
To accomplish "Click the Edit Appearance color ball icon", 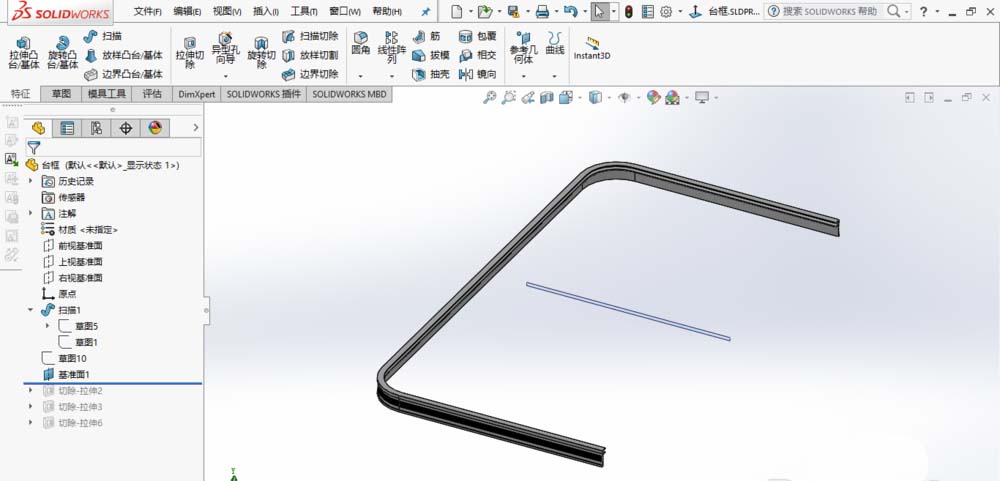I will 653,97.
